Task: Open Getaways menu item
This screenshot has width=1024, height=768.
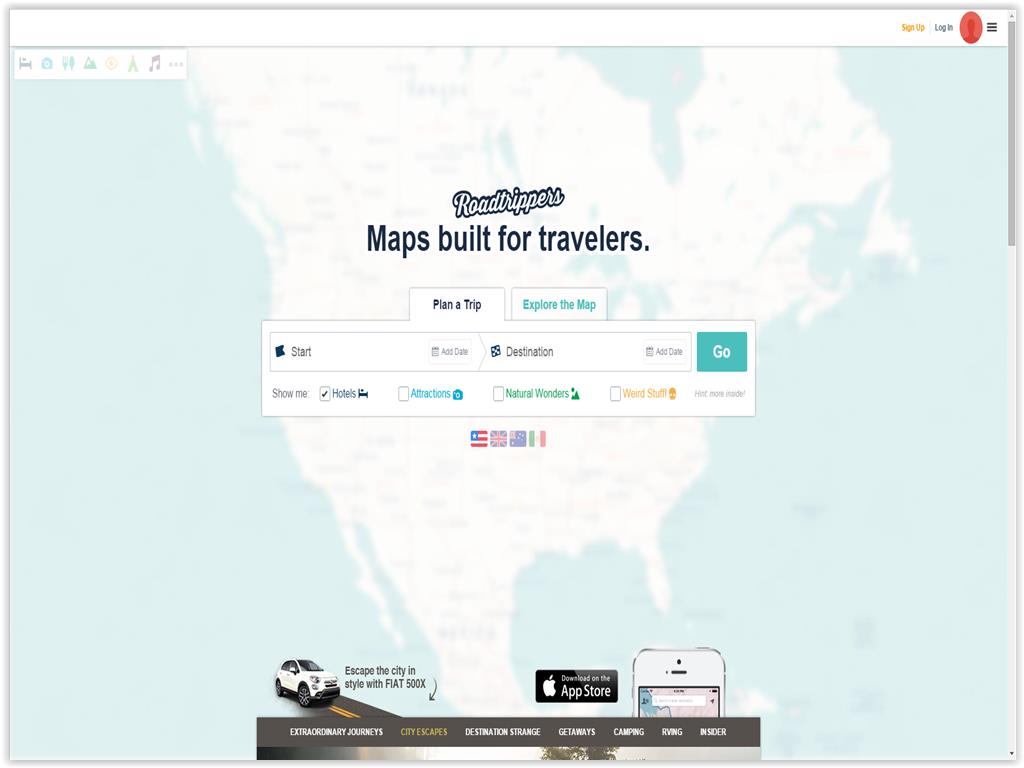Action: pos(577,732)
